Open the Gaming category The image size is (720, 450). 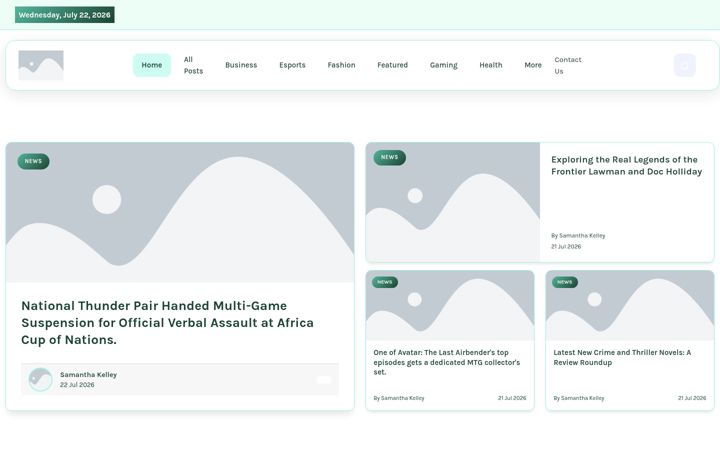(x=444, y=65)
